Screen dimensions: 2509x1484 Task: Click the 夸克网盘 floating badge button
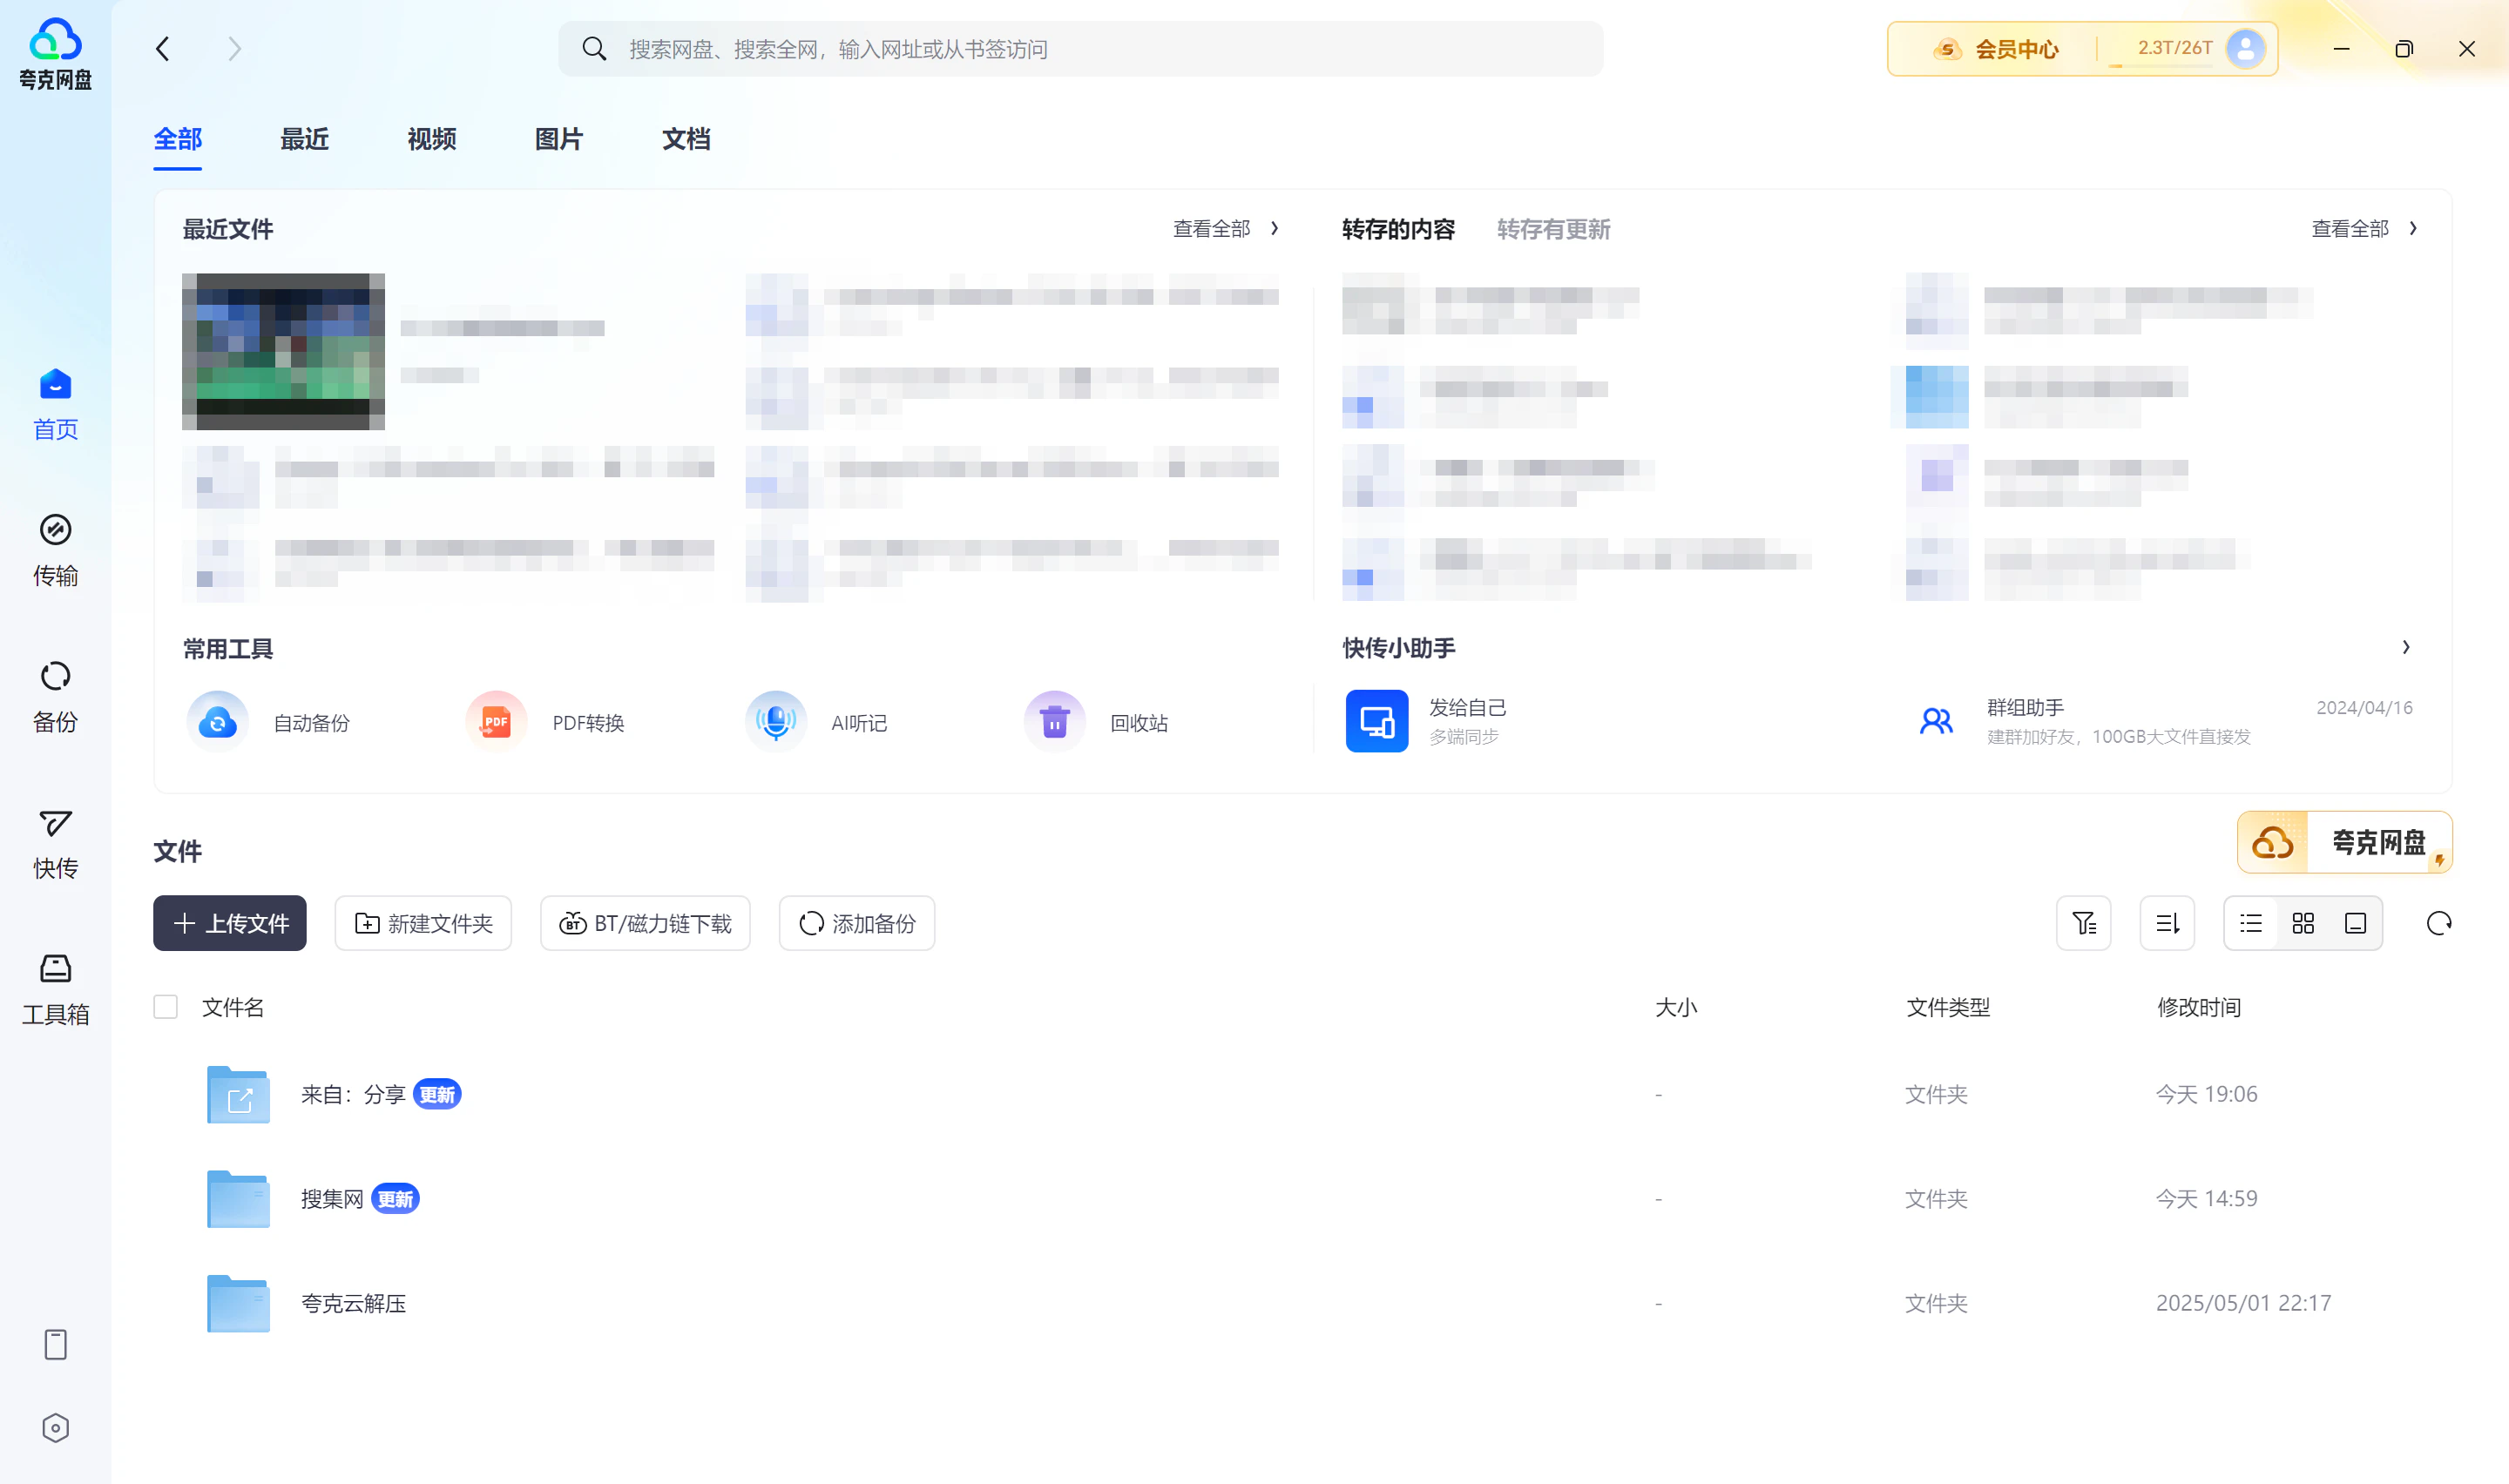pos(2344,842)
